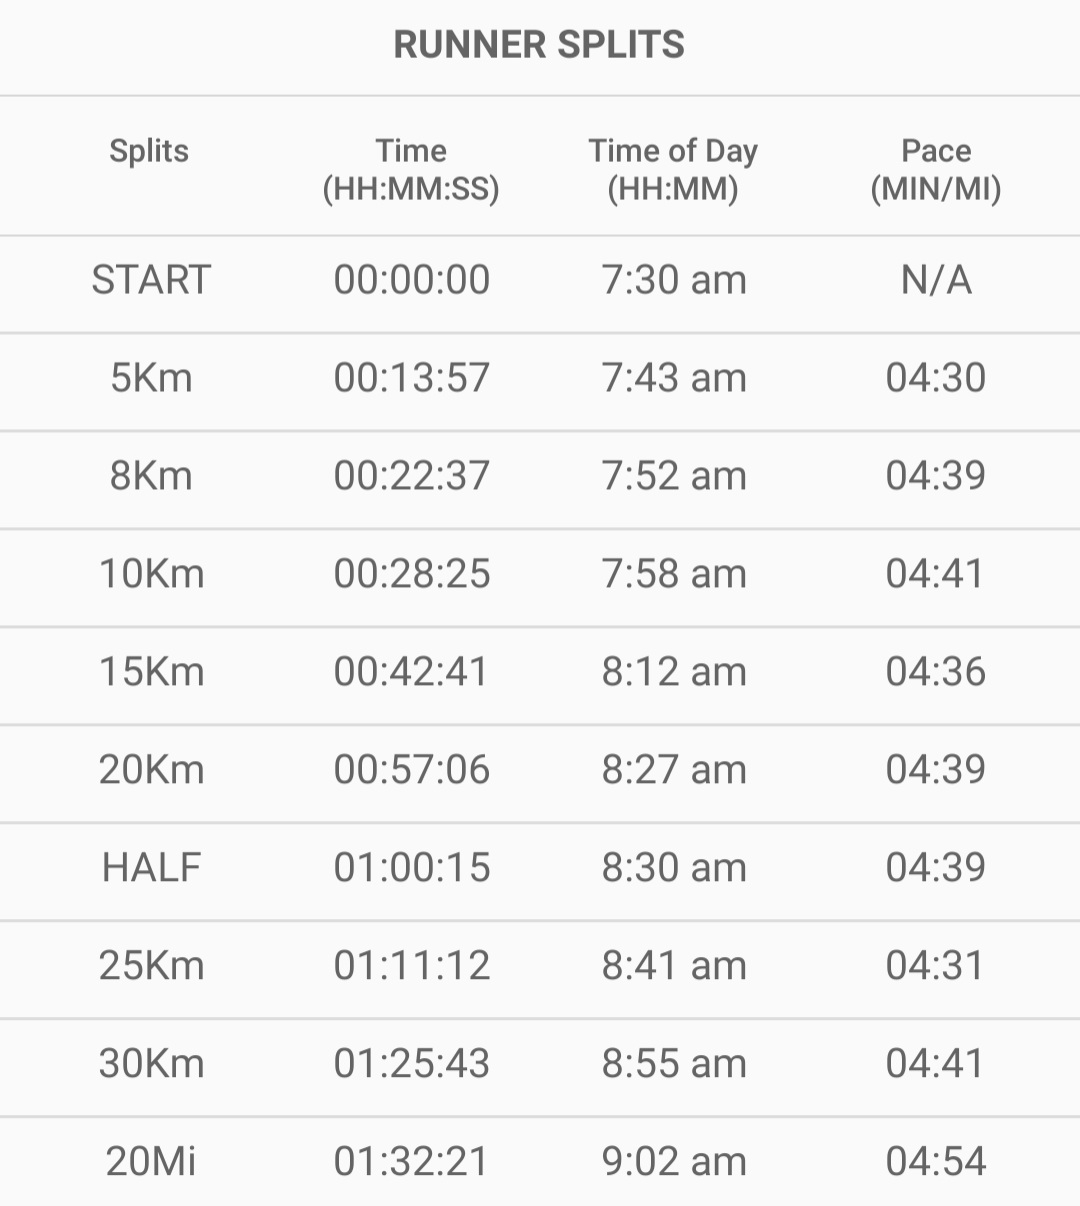Viewport: 1080px width, 1206px height.
Task: Click the Time of Day column header
Action: pos(673,169)
